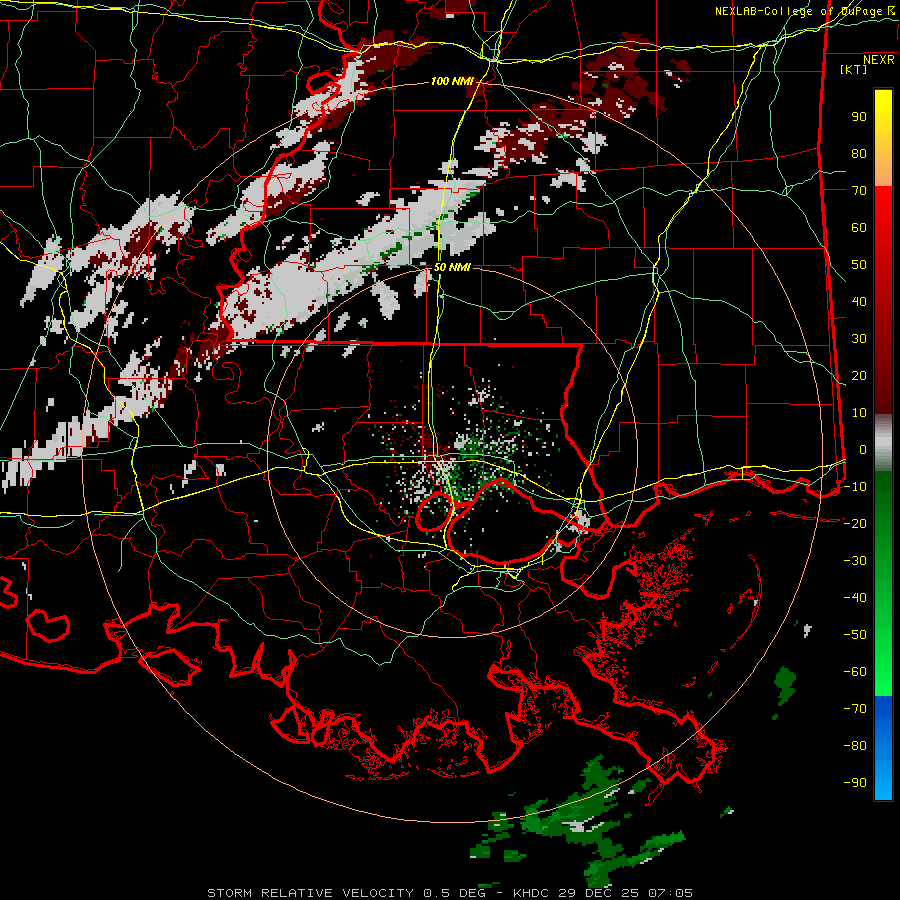The width and height of the screenshot is (900, 900).
Task: Click the -90 value on velocity scale
Action: pos(855,783)
